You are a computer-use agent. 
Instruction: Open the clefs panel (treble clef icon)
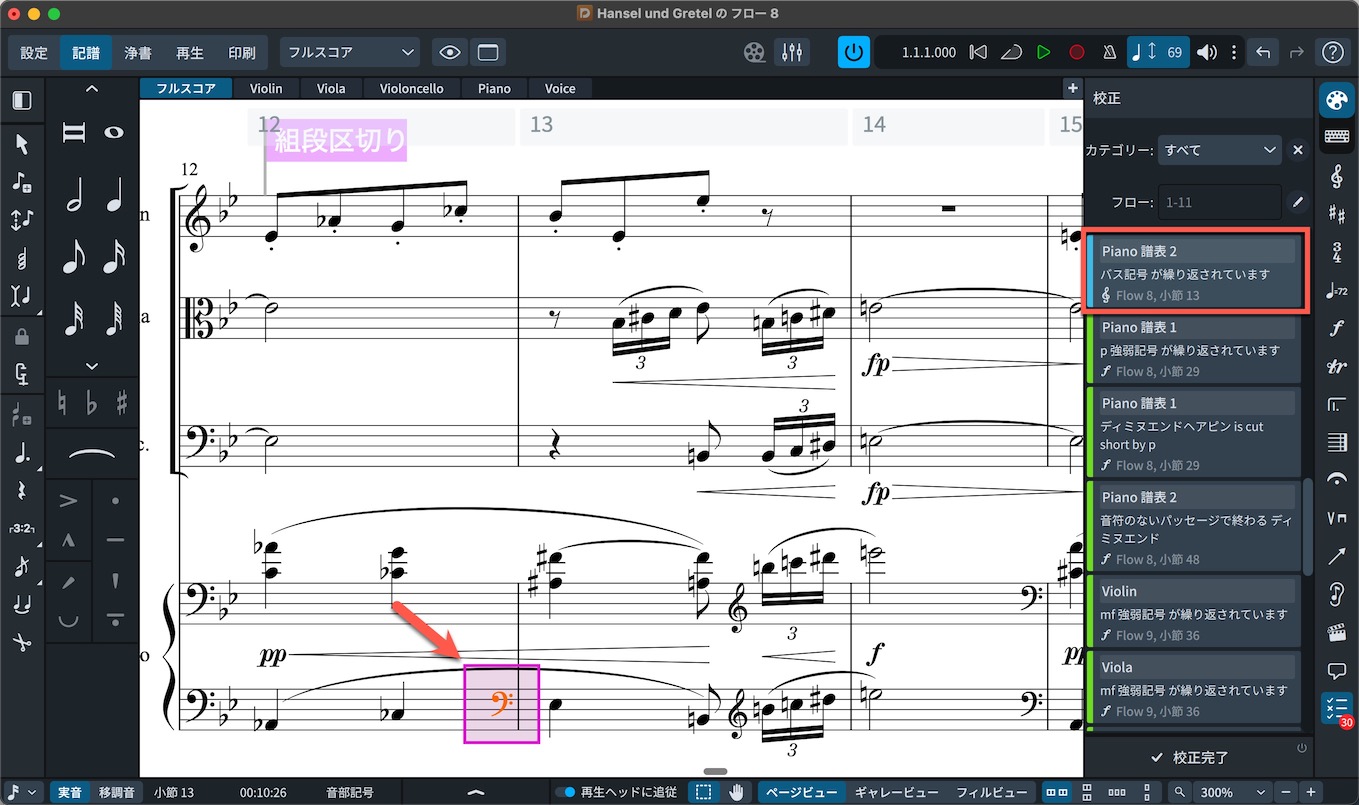(x=1336, y=176)
